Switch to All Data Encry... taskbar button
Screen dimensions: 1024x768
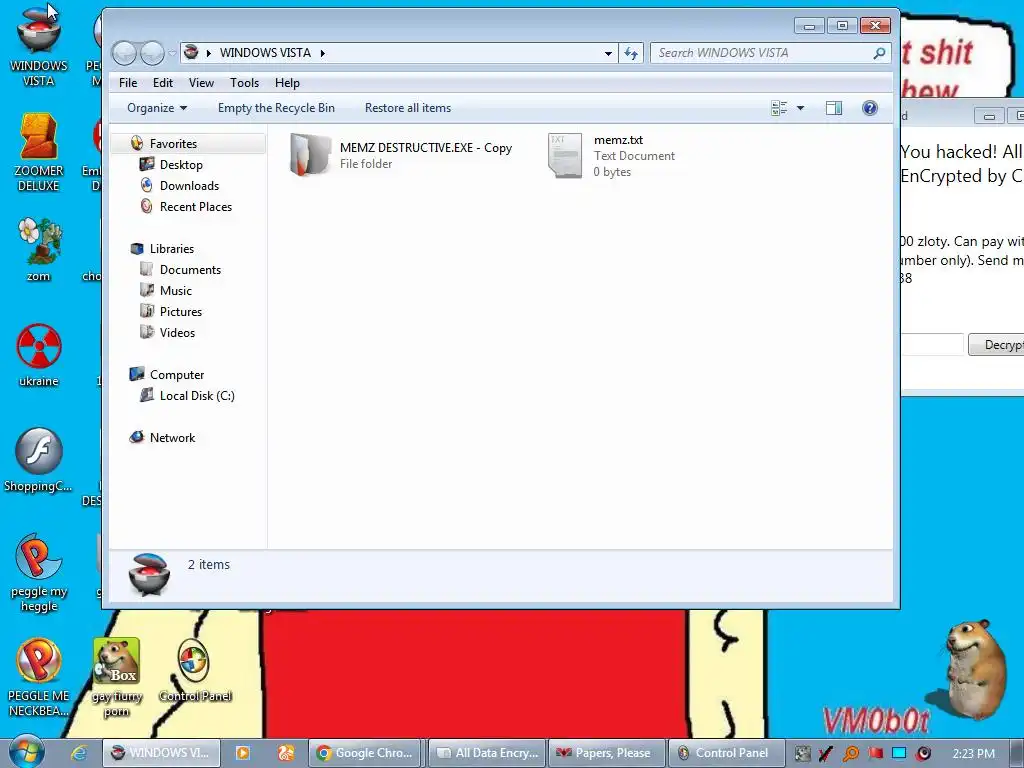[487, 753]
